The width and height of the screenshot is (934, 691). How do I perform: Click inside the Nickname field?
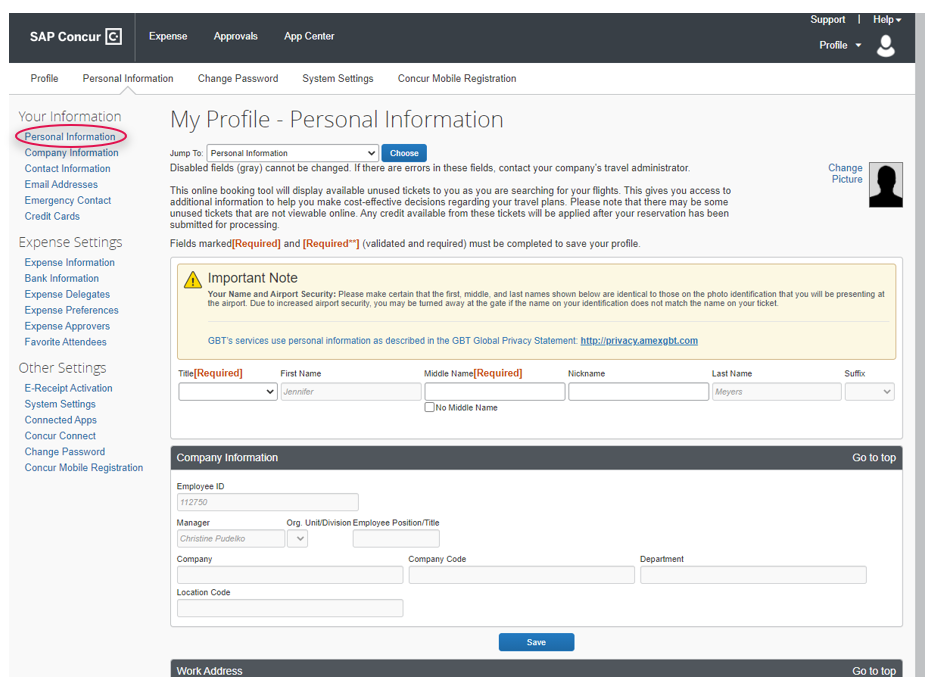[x=638, y=391]
